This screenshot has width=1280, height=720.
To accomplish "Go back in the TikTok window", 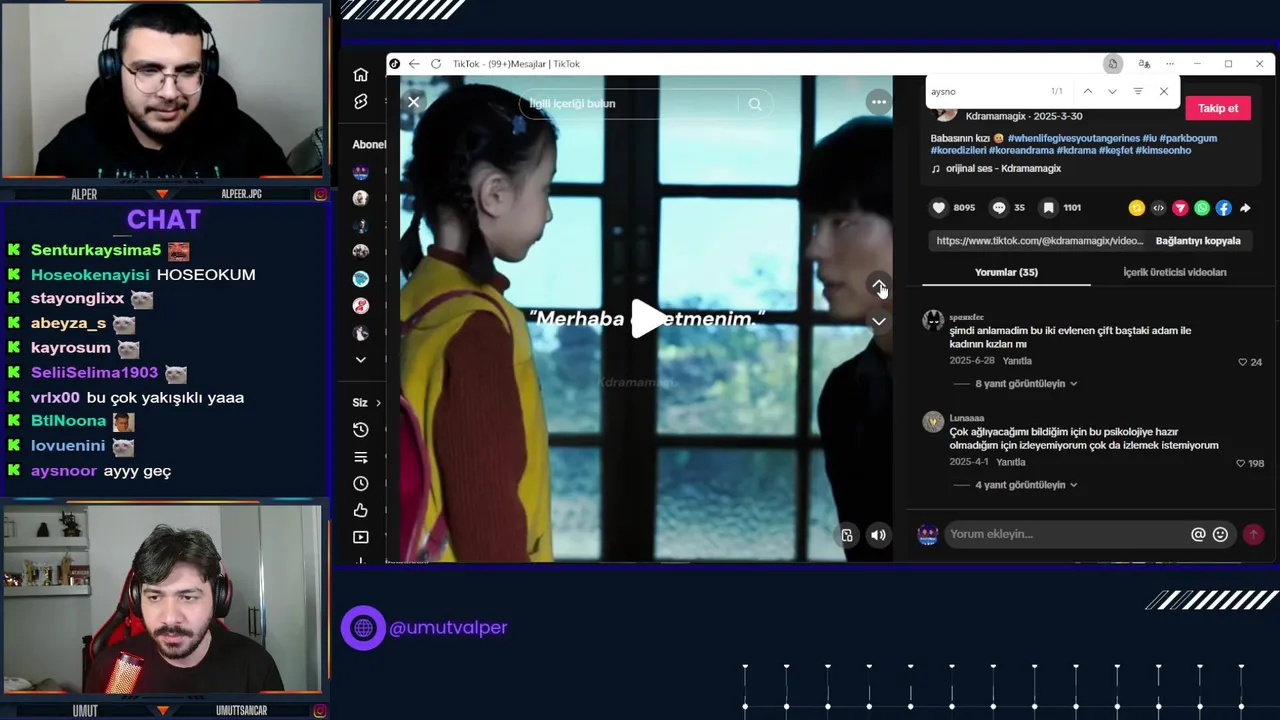I will [414, 64].
